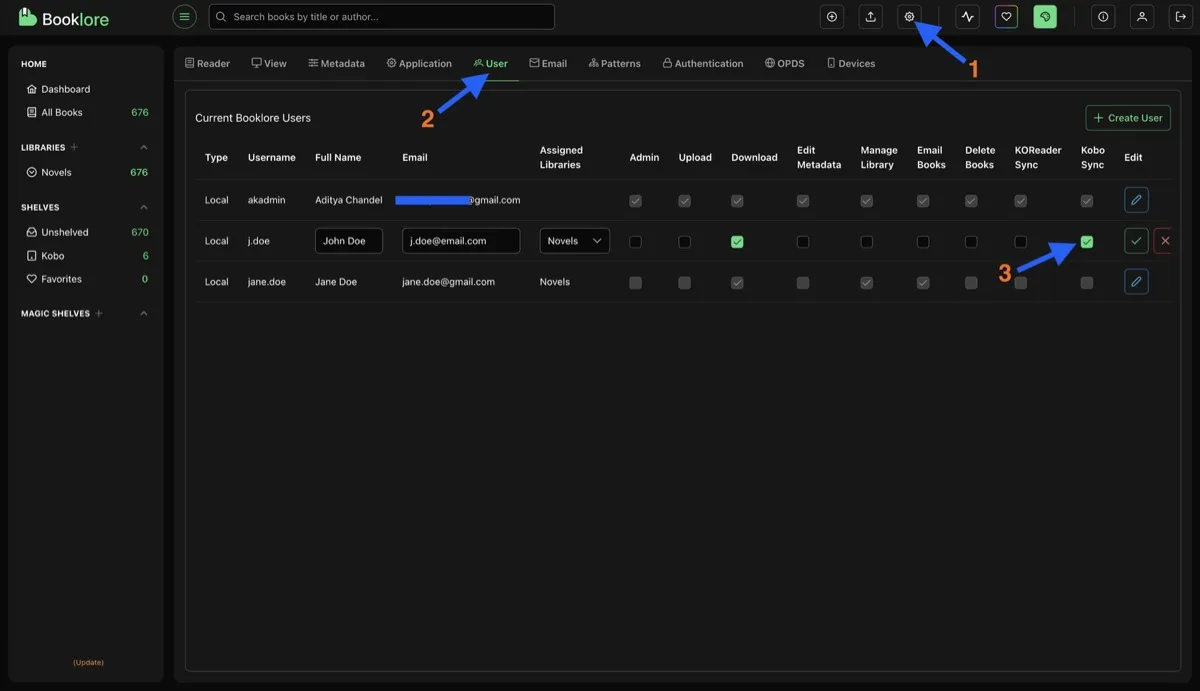Enable Admin checkbox for j.doe
The height and width of the screenshot is (691, 1200).
[x=635, y=242]
